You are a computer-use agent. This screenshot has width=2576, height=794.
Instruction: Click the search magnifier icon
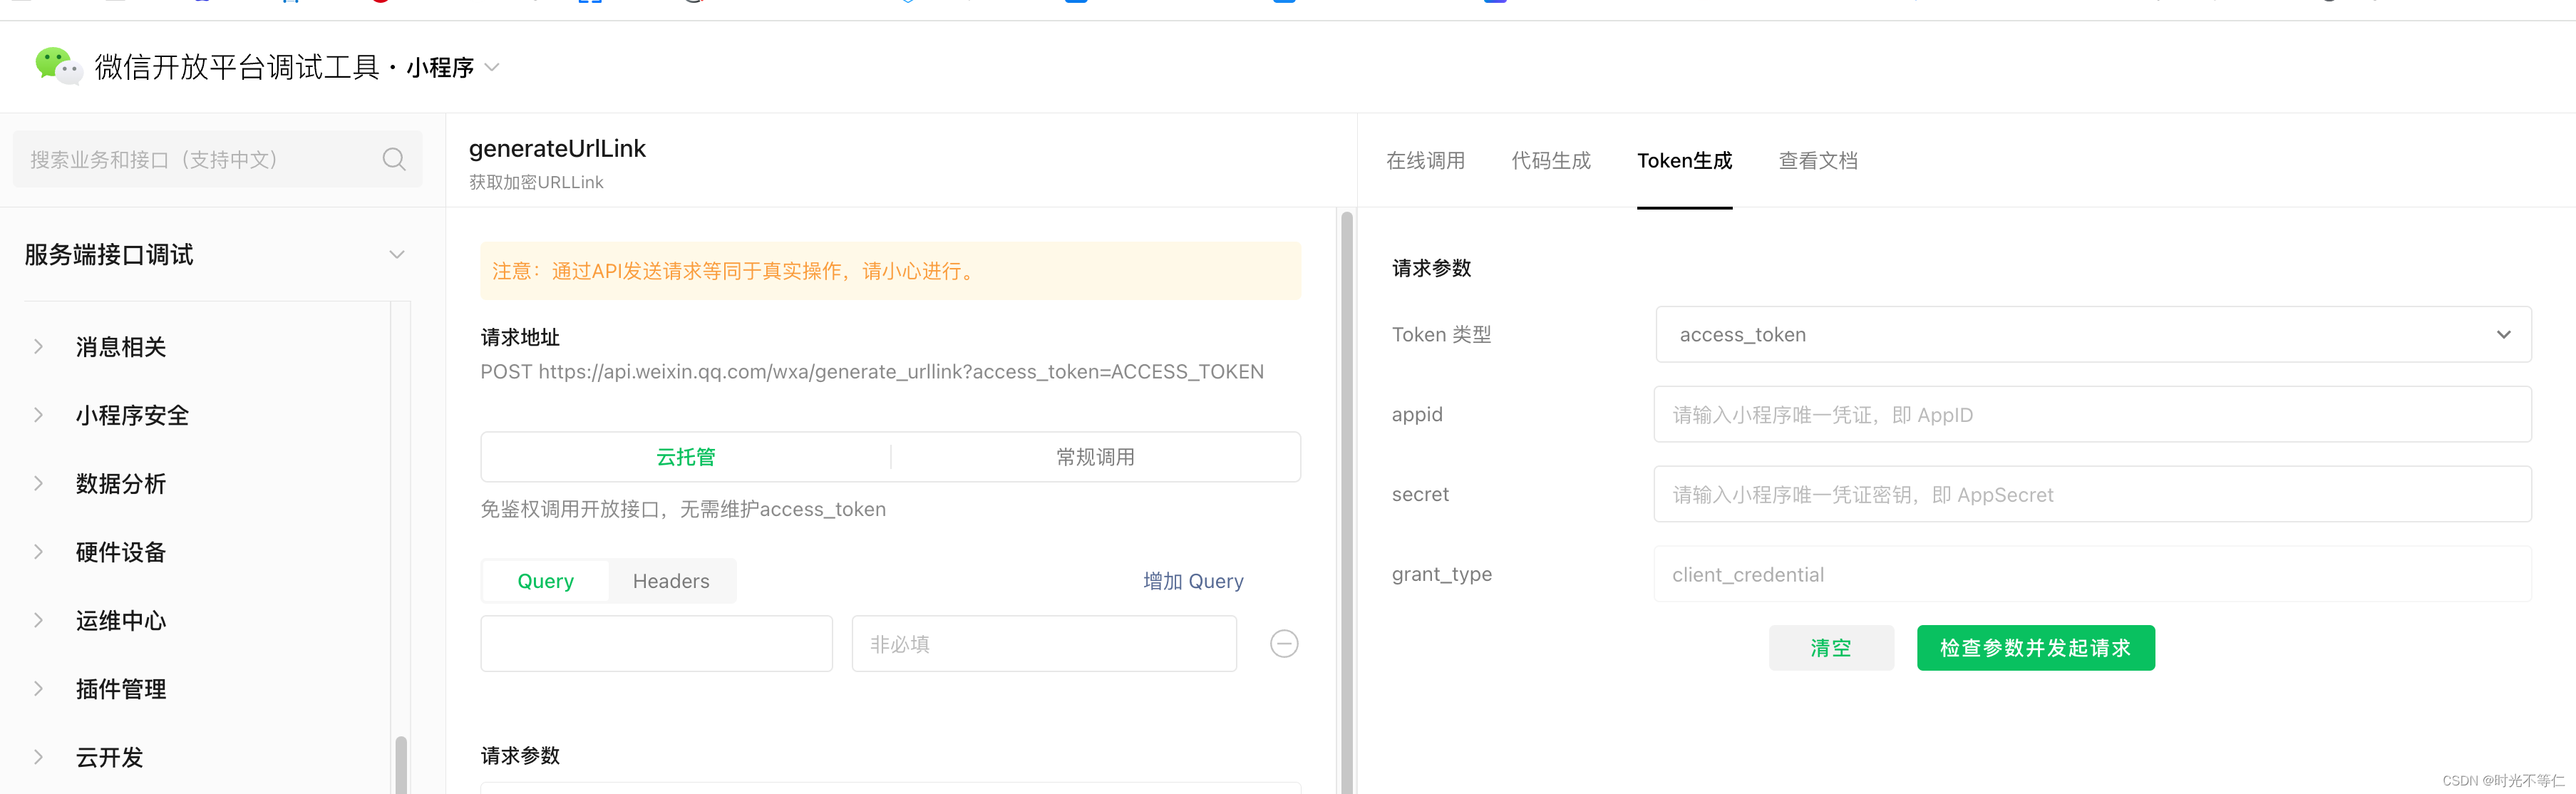[x=394, y=160]
